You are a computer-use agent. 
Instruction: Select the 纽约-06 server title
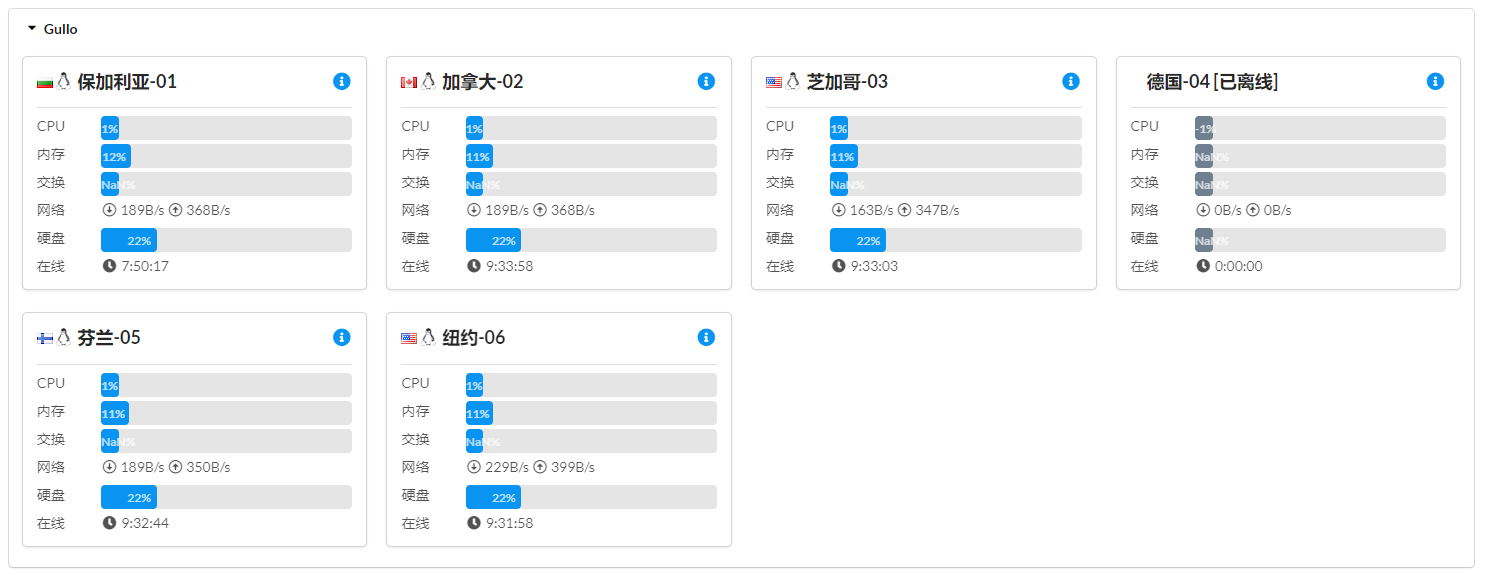click(474, 338)
